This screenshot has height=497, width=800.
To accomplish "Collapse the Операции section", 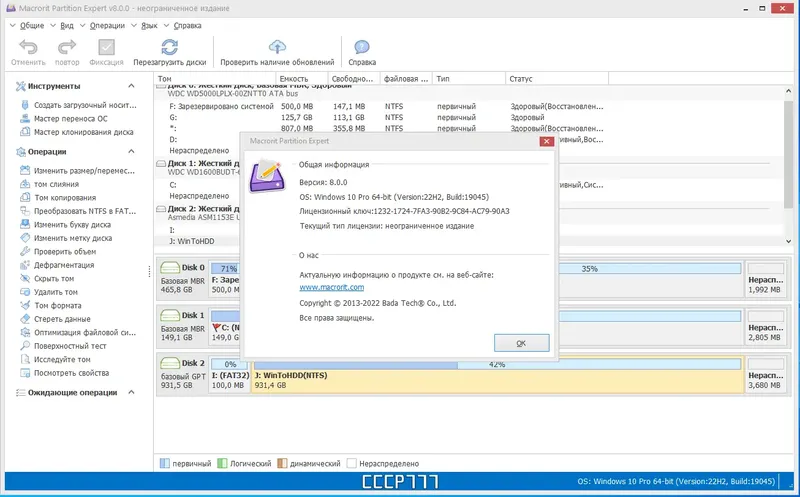I will [x=131, y=152].
